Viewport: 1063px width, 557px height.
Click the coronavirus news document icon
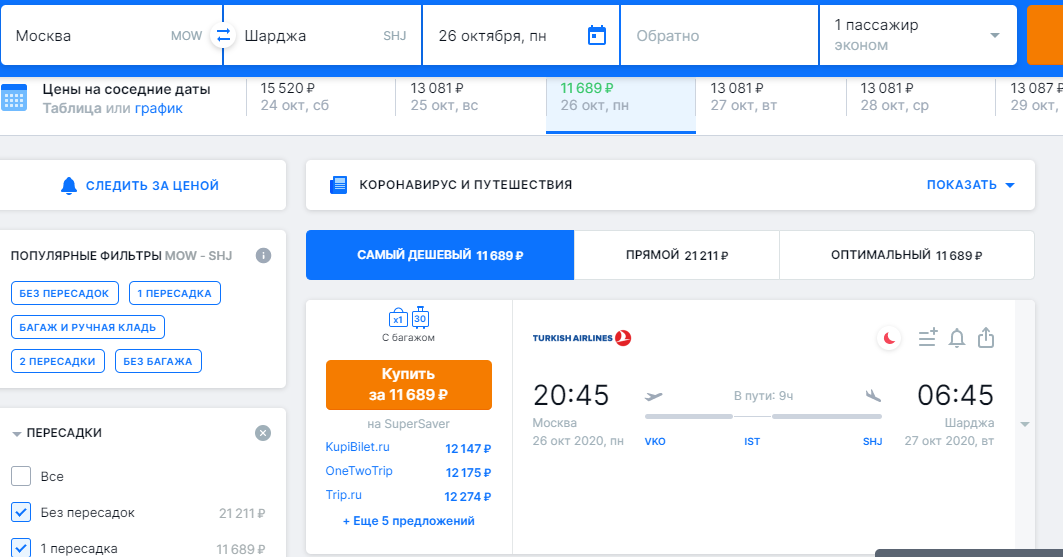338,185
